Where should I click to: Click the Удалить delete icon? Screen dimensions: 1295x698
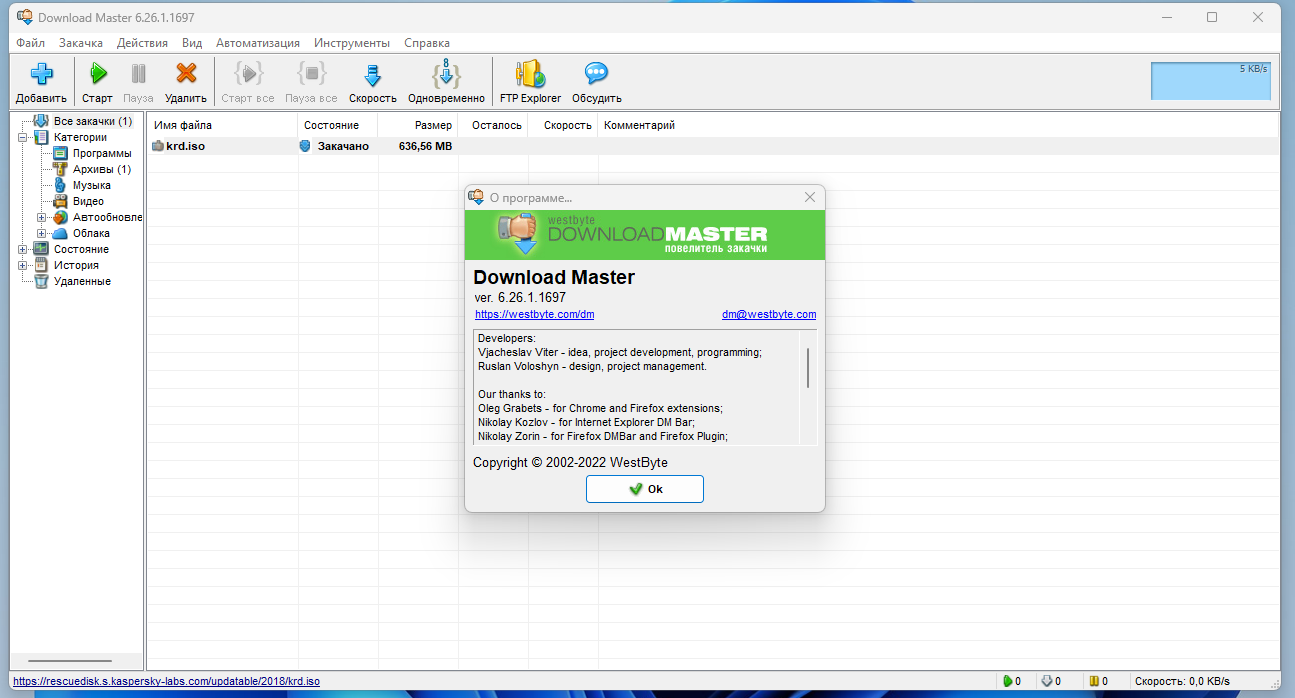(x=185, y=75)
